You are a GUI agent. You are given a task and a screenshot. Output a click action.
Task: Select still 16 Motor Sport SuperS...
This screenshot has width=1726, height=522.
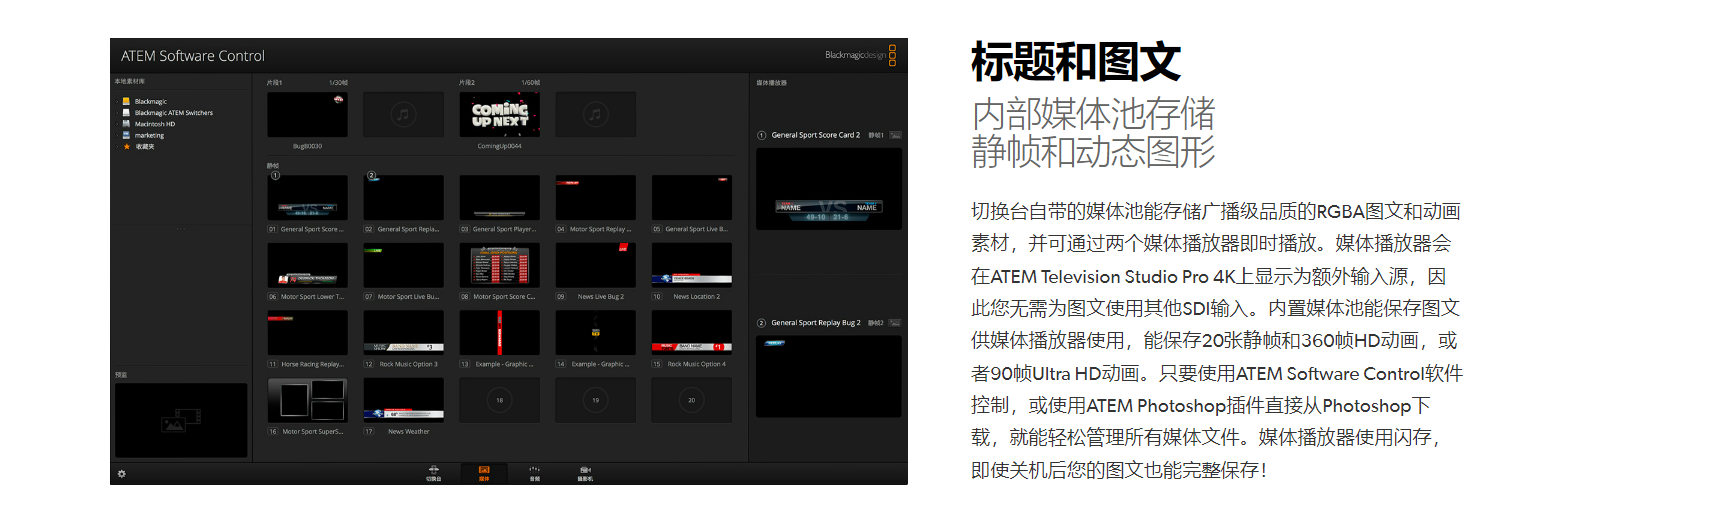pos(307,400)
